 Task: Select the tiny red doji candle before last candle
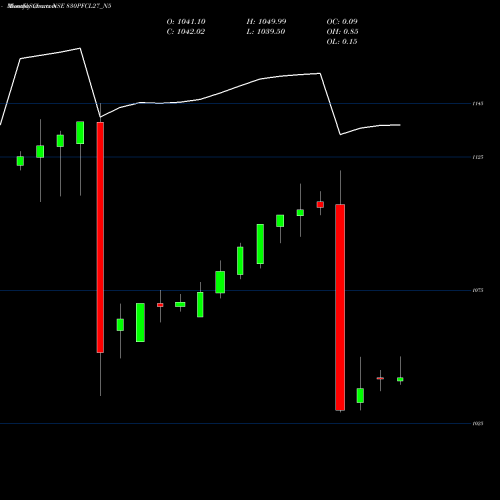(380, 378)
